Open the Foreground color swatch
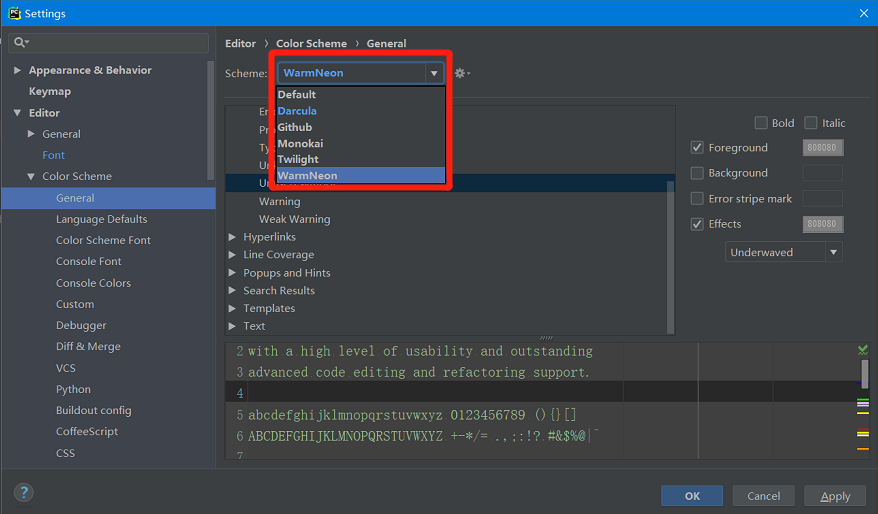This screenshot has height=514, width=878. click(822, 148)
